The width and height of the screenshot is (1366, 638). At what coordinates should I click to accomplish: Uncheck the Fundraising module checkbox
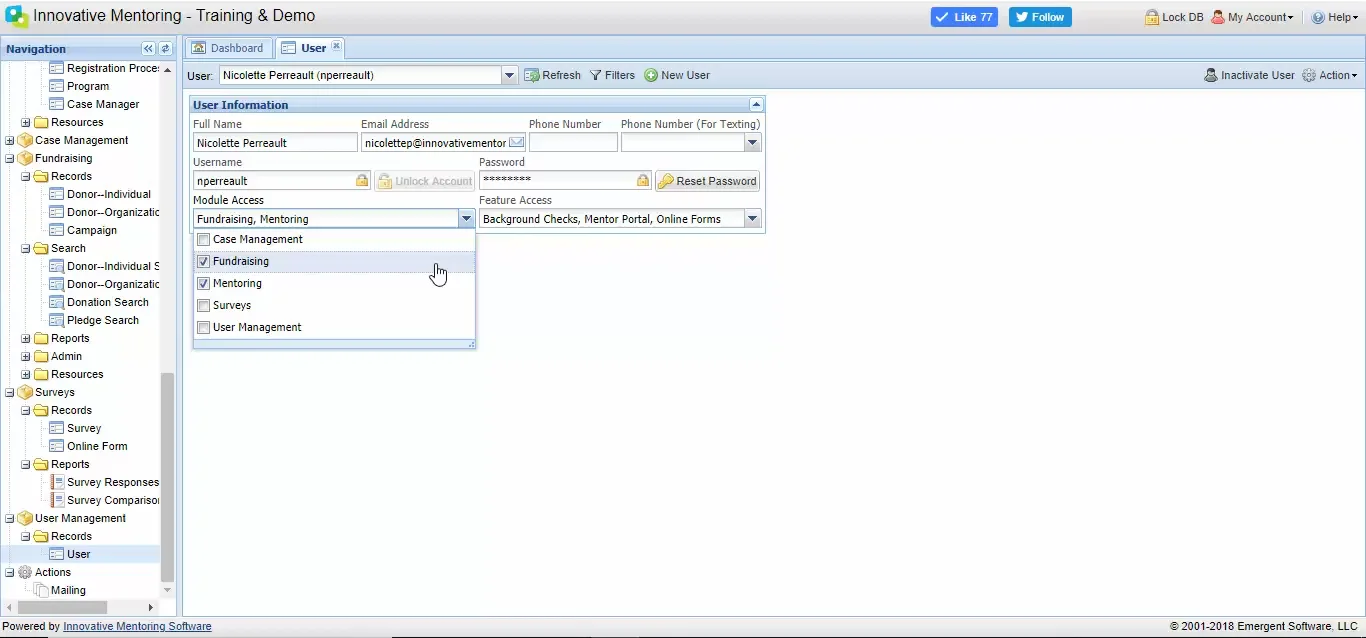click(x=204, y=261)
